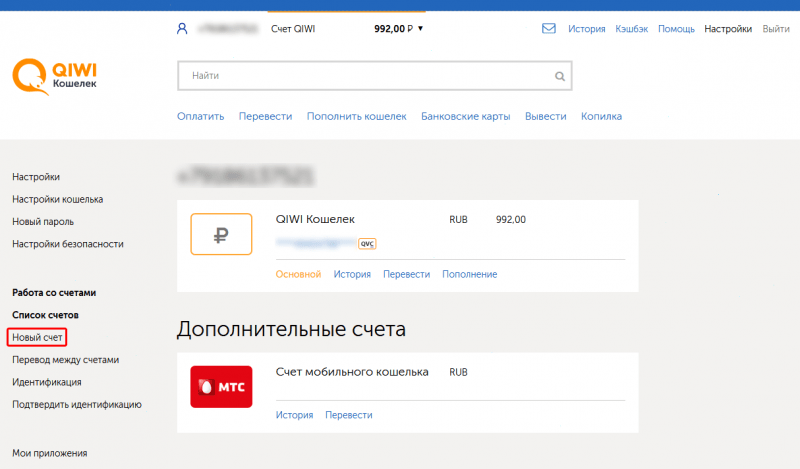Select Настройки in left sidebar
The image size is (800, 469).
tap(36, 177)
